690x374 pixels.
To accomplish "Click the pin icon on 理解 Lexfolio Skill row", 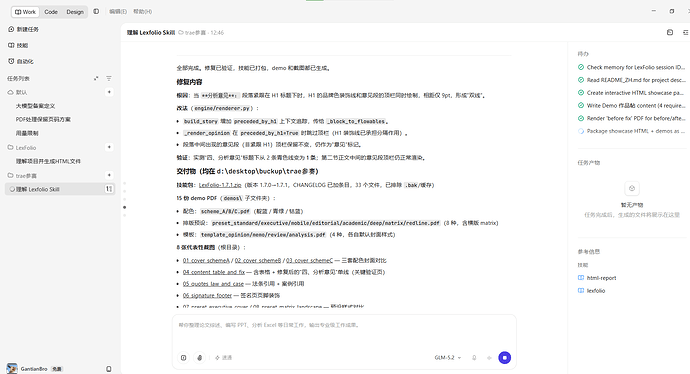I will (x=109, y=189).
